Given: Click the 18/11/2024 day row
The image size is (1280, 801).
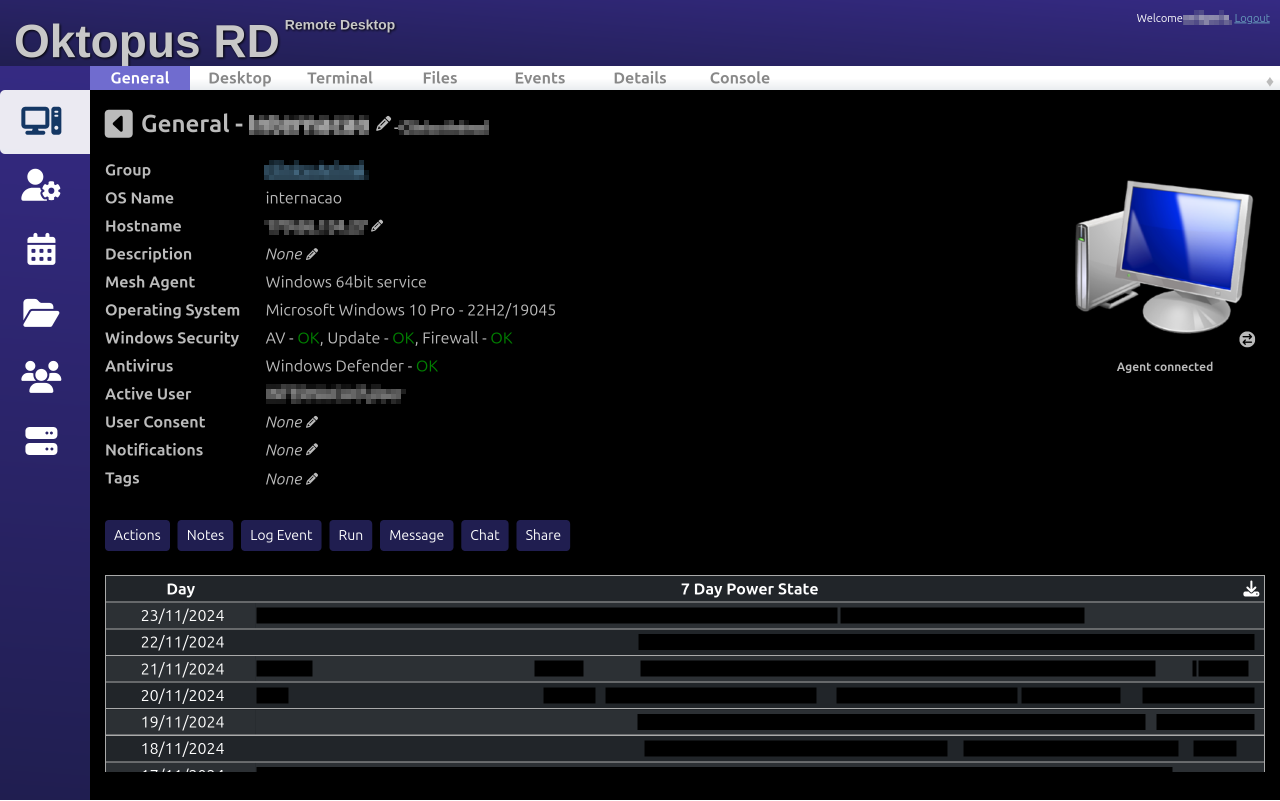Looking at the screenshot, I should (x=685, y=748).
